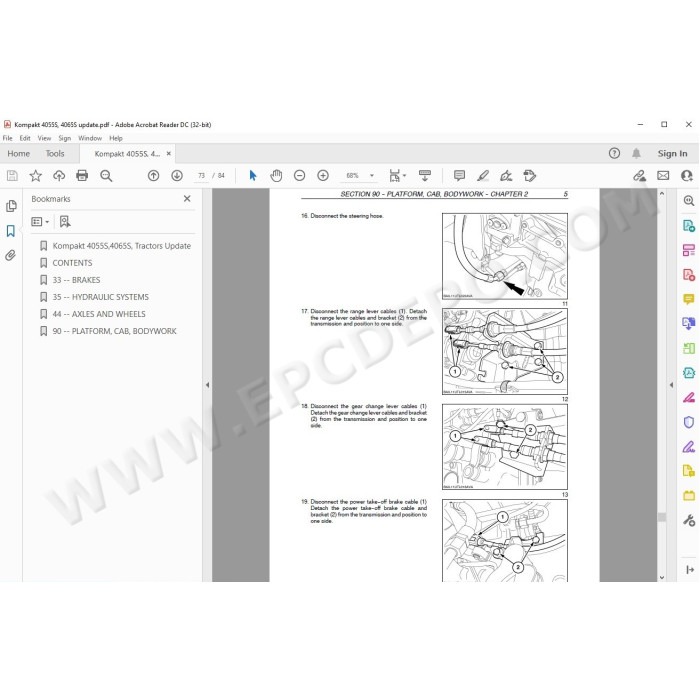Go to next page arrow
This screenshot has width=700, height=700.
177,176
